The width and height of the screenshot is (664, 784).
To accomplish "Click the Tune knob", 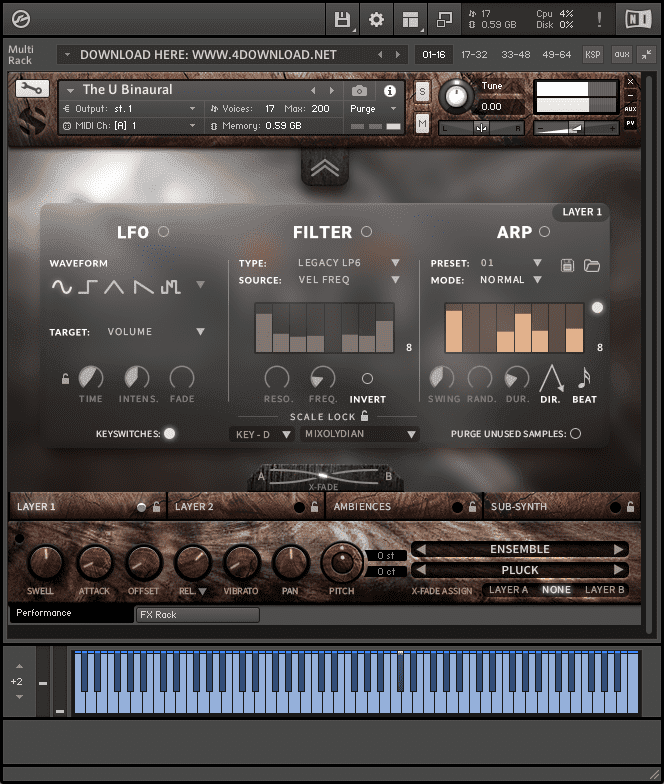I will pyautogui.click(x=456, y=94).
